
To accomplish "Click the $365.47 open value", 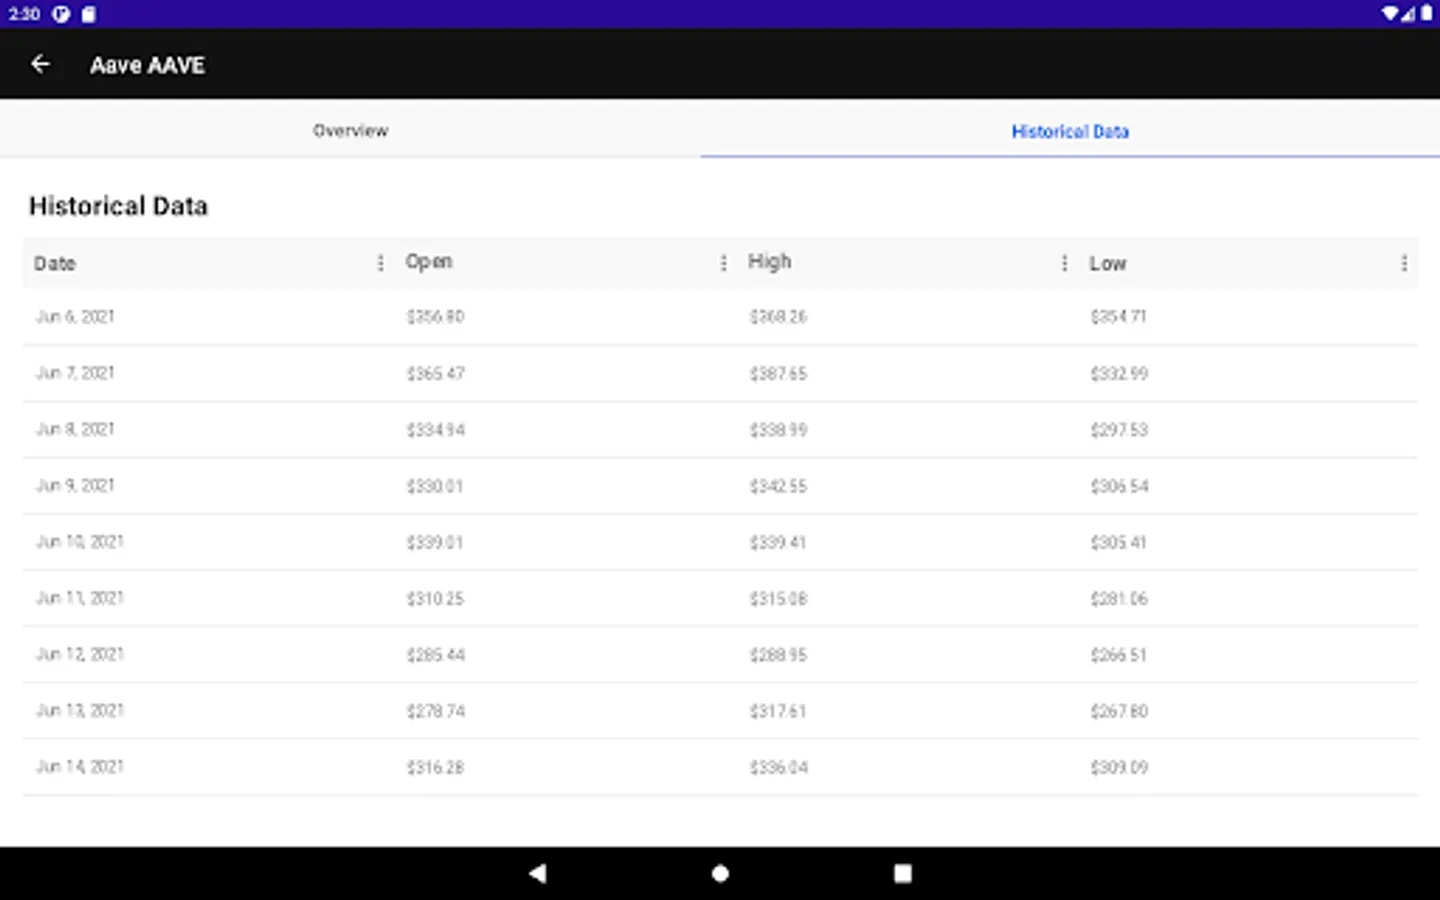I will pos(435,373).
